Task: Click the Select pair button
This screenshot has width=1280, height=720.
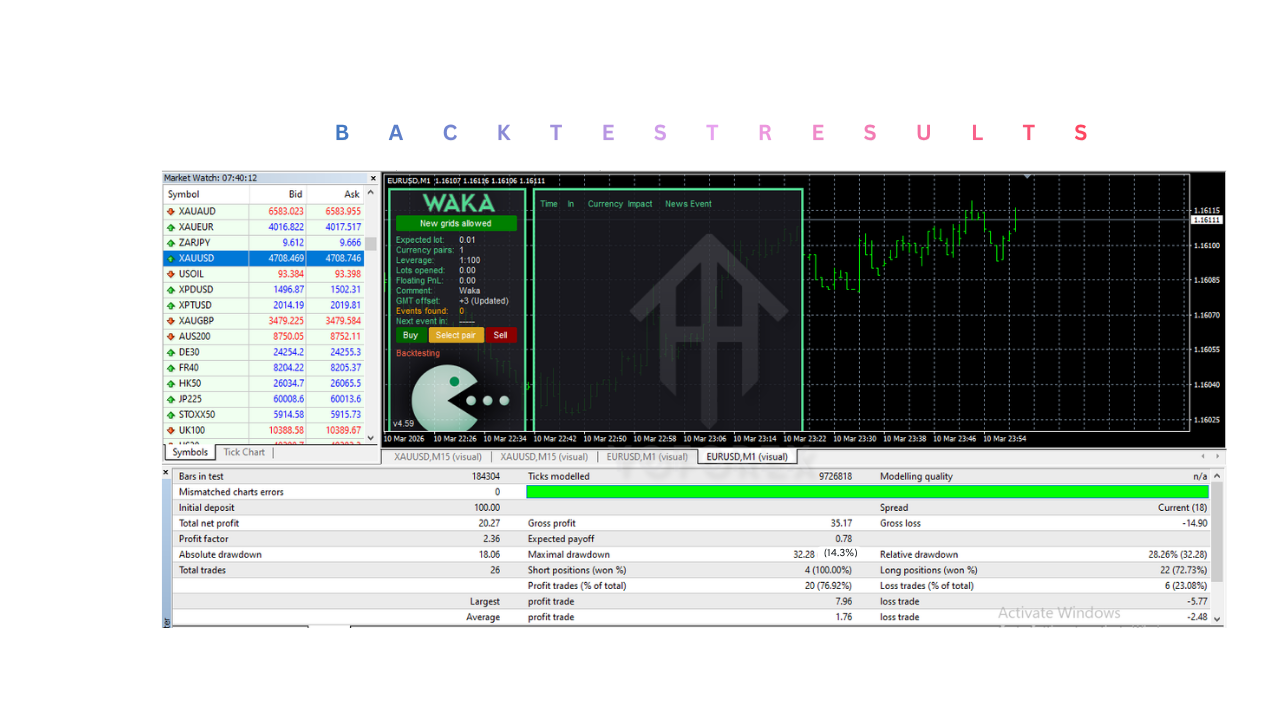Action: 456,335
